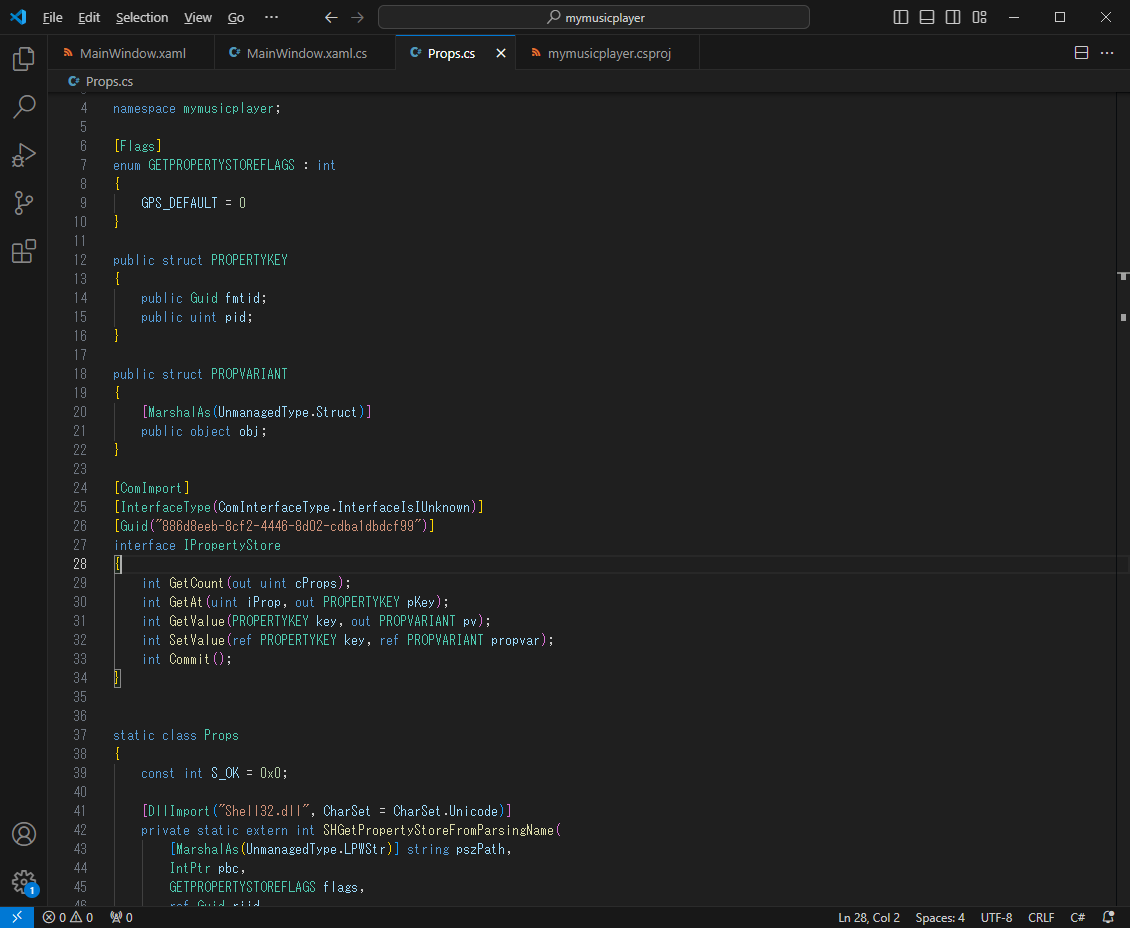Click the ports forwarded status item

[x=121, y=917]
